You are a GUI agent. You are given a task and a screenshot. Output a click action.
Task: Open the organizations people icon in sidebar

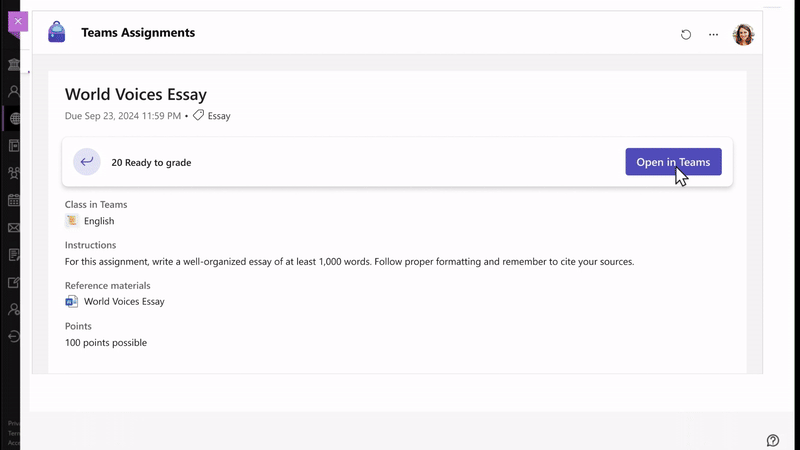(x=14, y=173)
